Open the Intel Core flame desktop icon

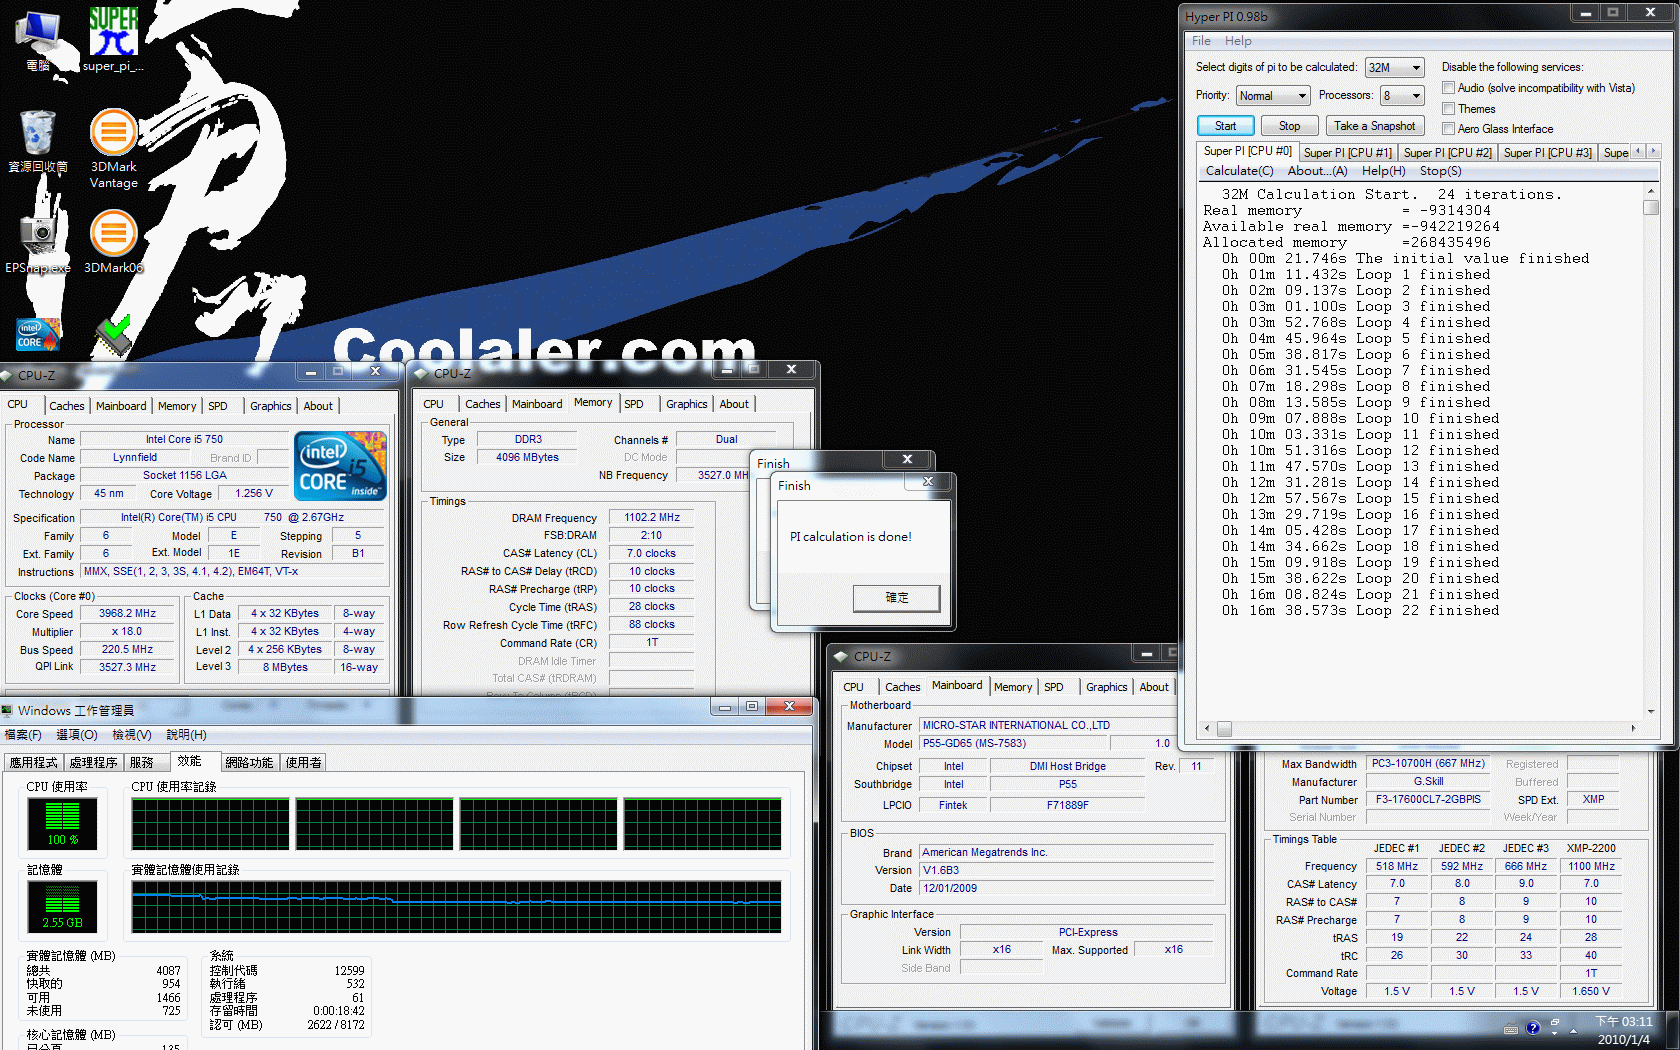click(38, 334)
